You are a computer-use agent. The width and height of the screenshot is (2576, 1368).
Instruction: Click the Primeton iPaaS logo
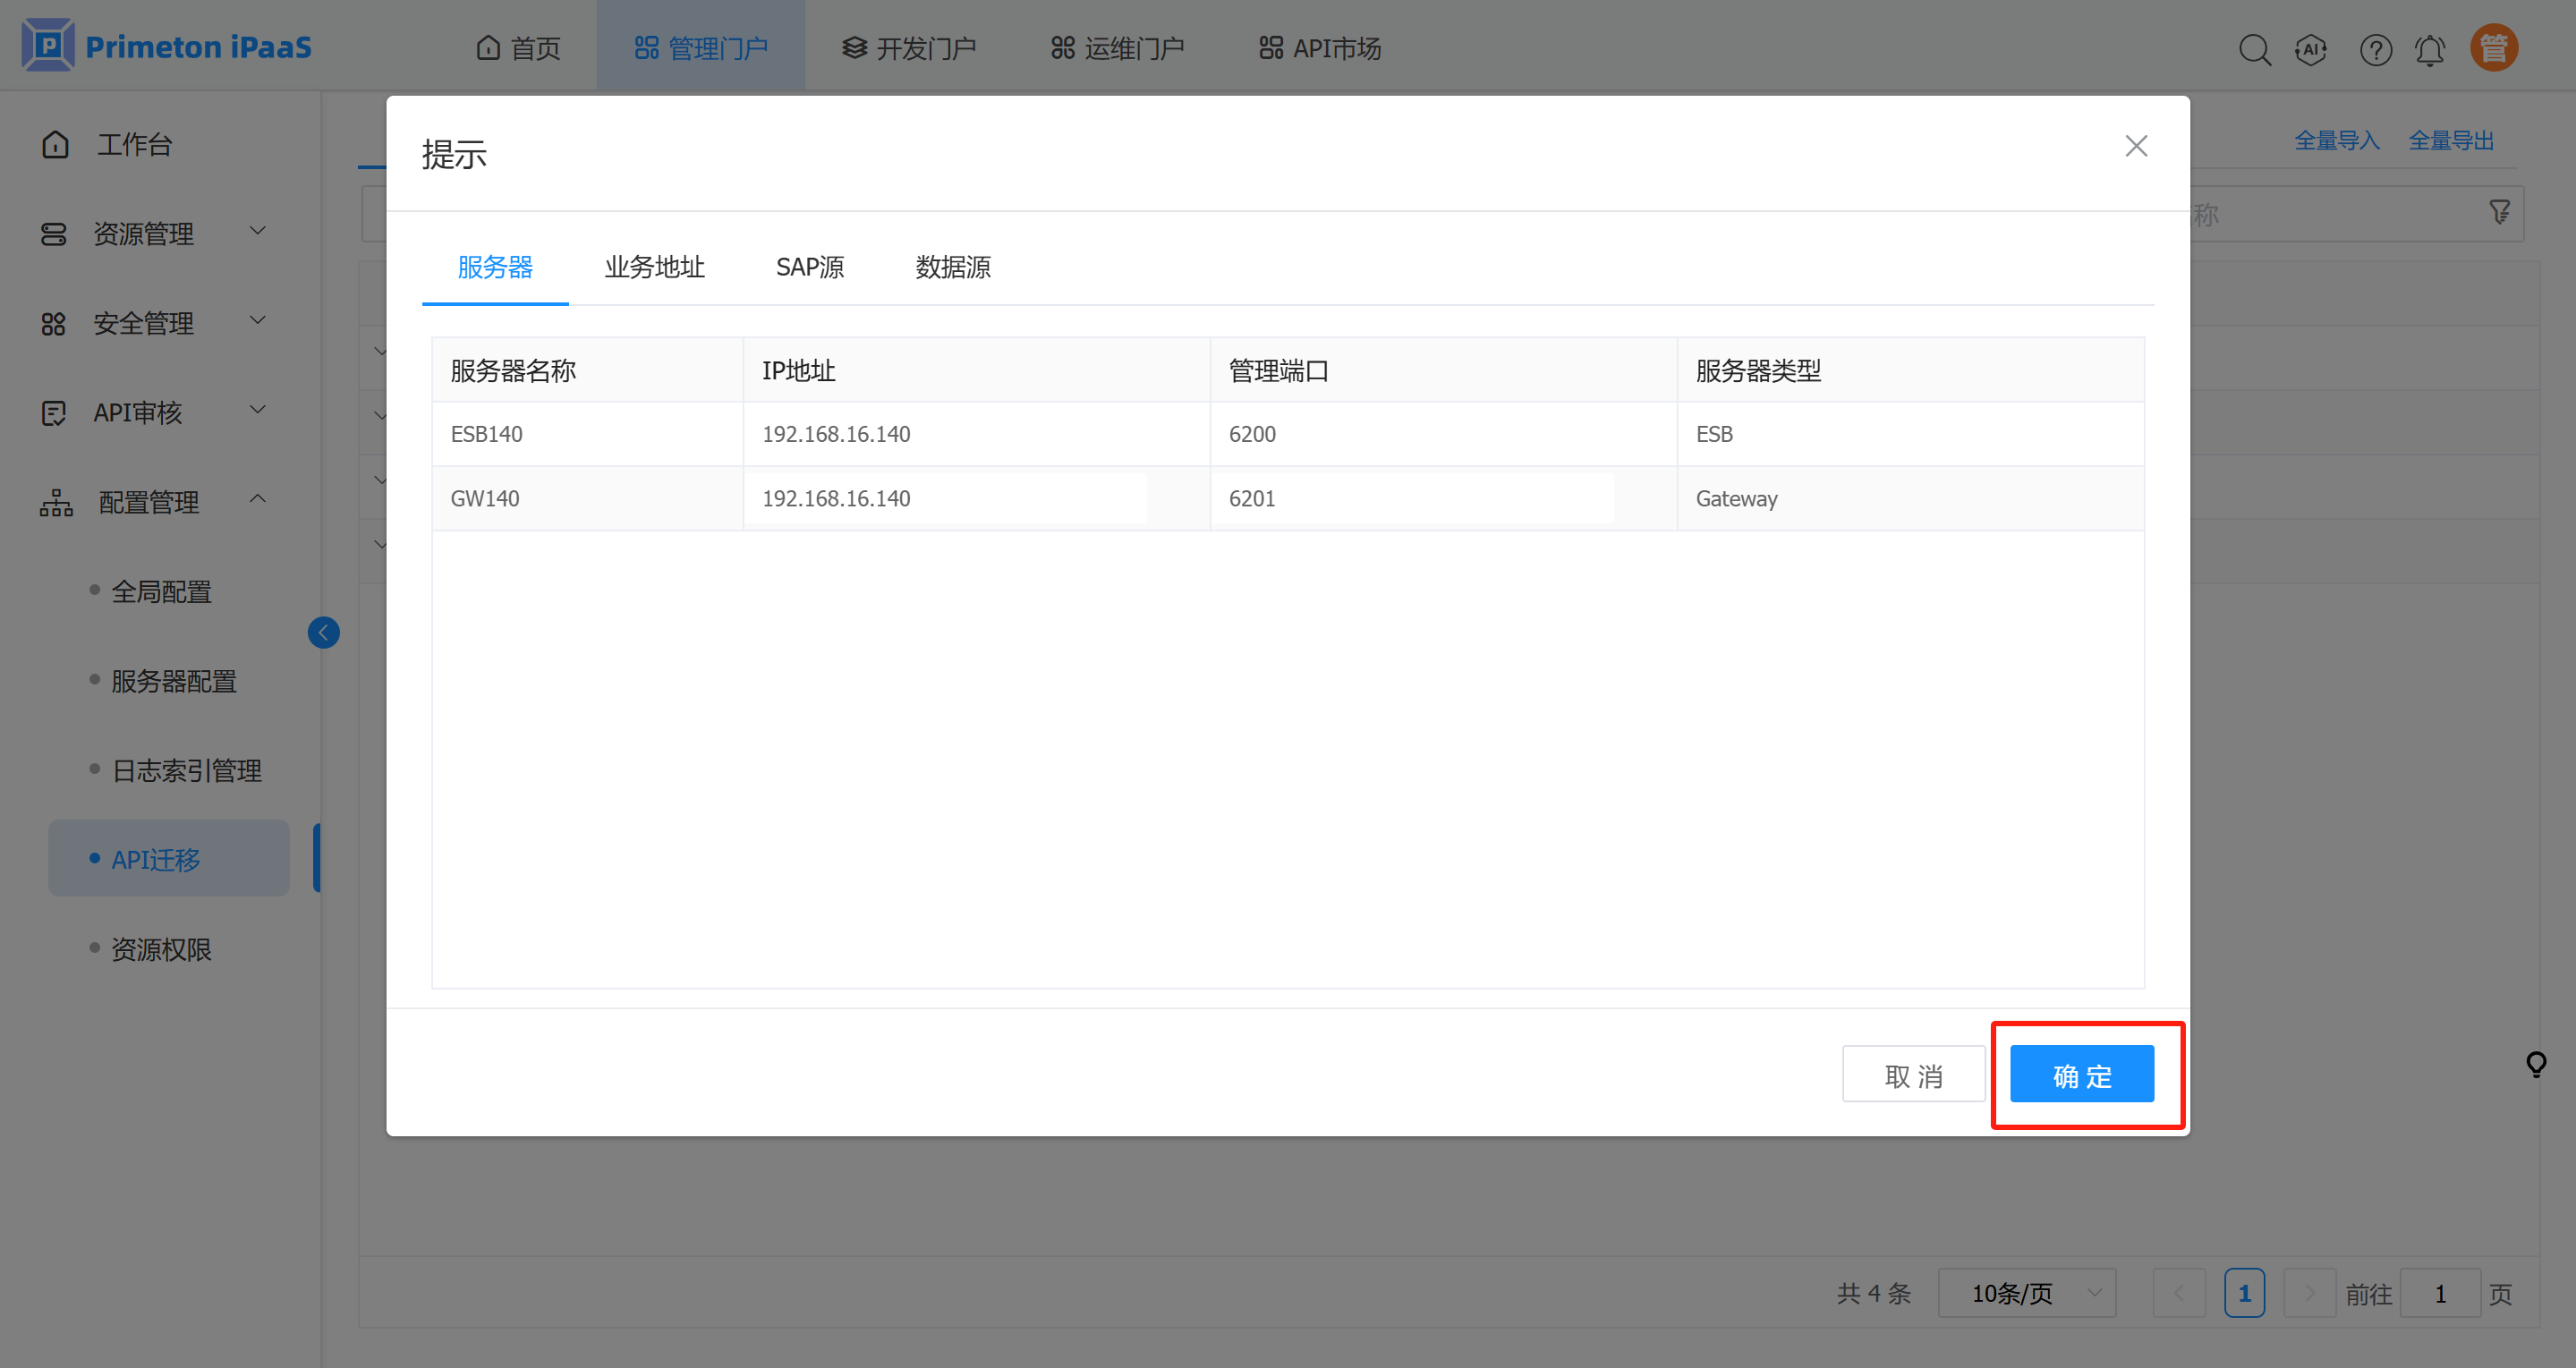(x=167, y=46)
